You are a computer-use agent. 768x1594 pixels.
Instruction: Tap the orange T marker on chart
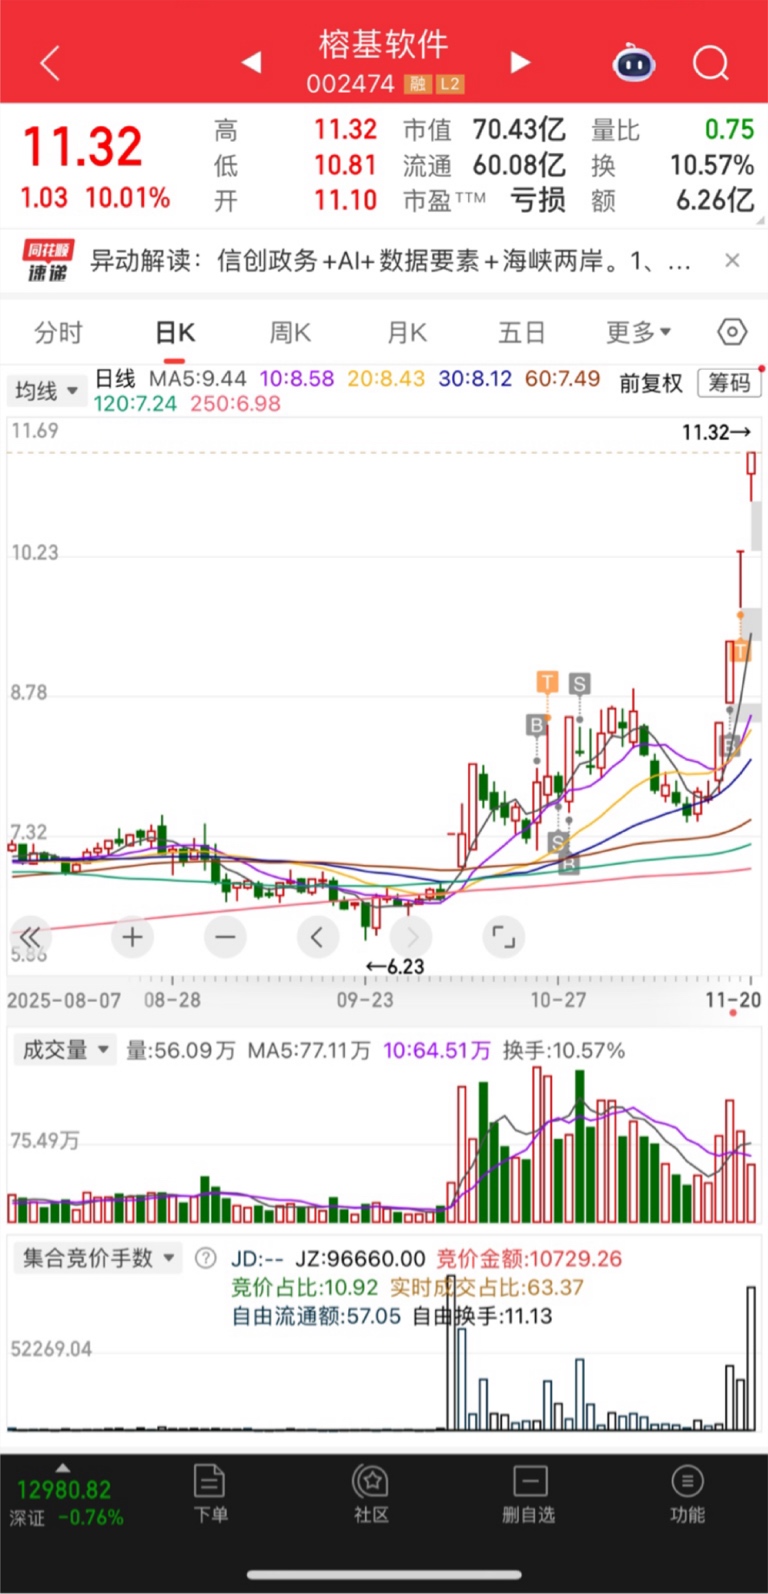547,683
